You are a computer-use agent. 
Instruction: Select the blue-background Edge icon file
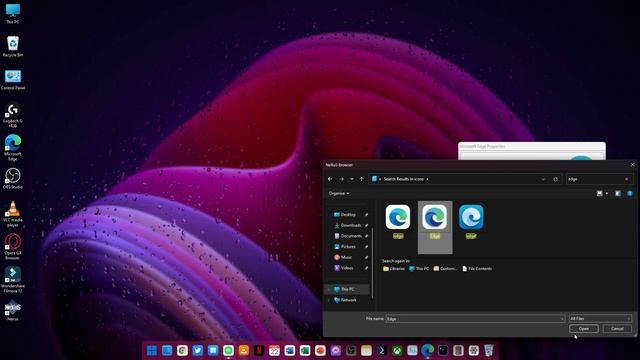tap(471, 222)
